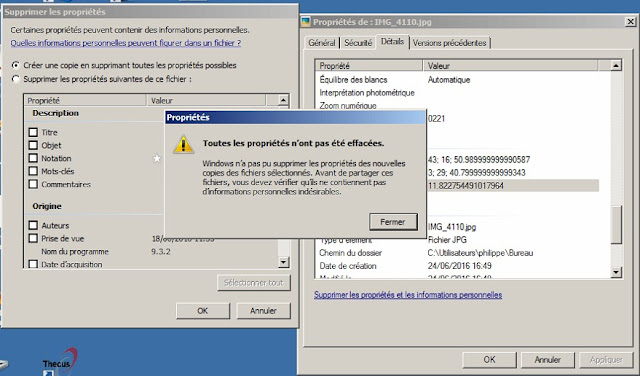Click the 24/06/2016 16:49 creation date value
Screen dimensions: 640x376
tap(460, 266)
